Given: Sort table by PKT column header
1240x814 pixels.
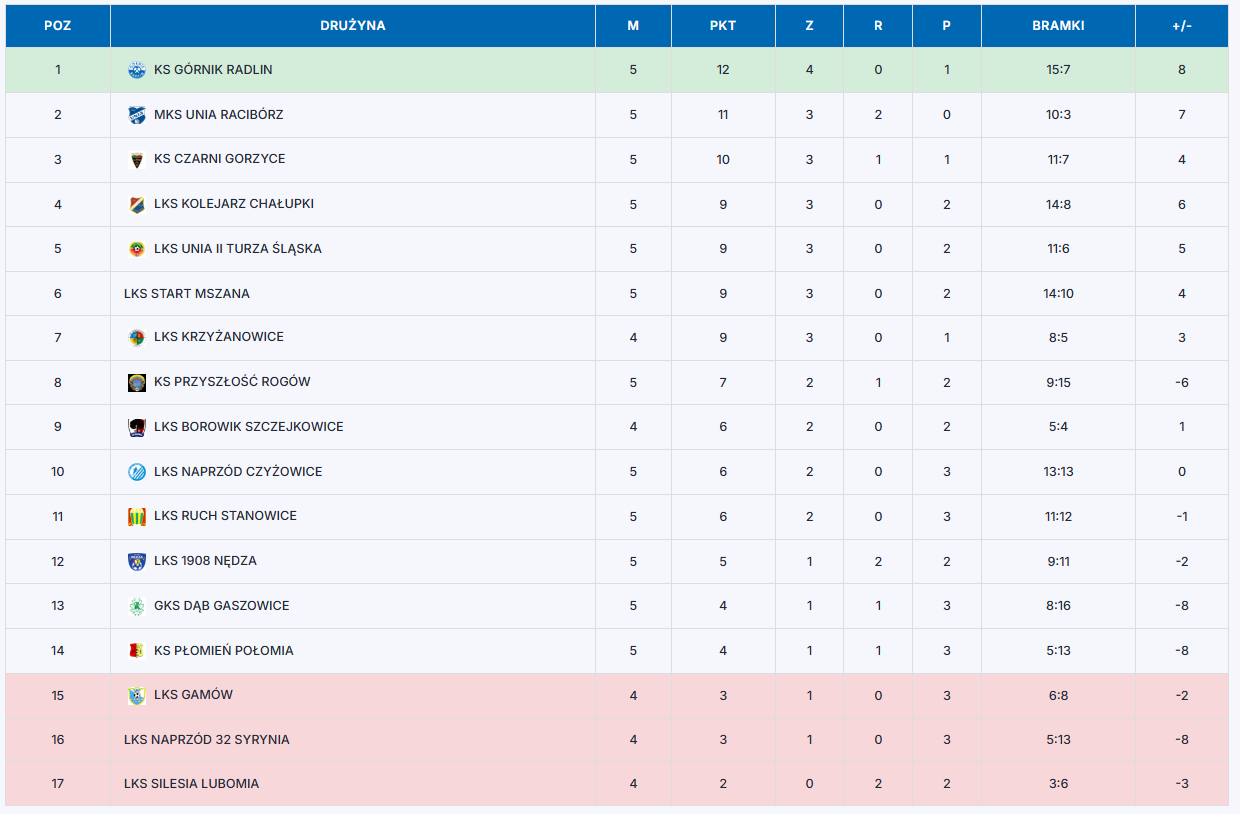Looking at the screenshot, I should [723, 26].
